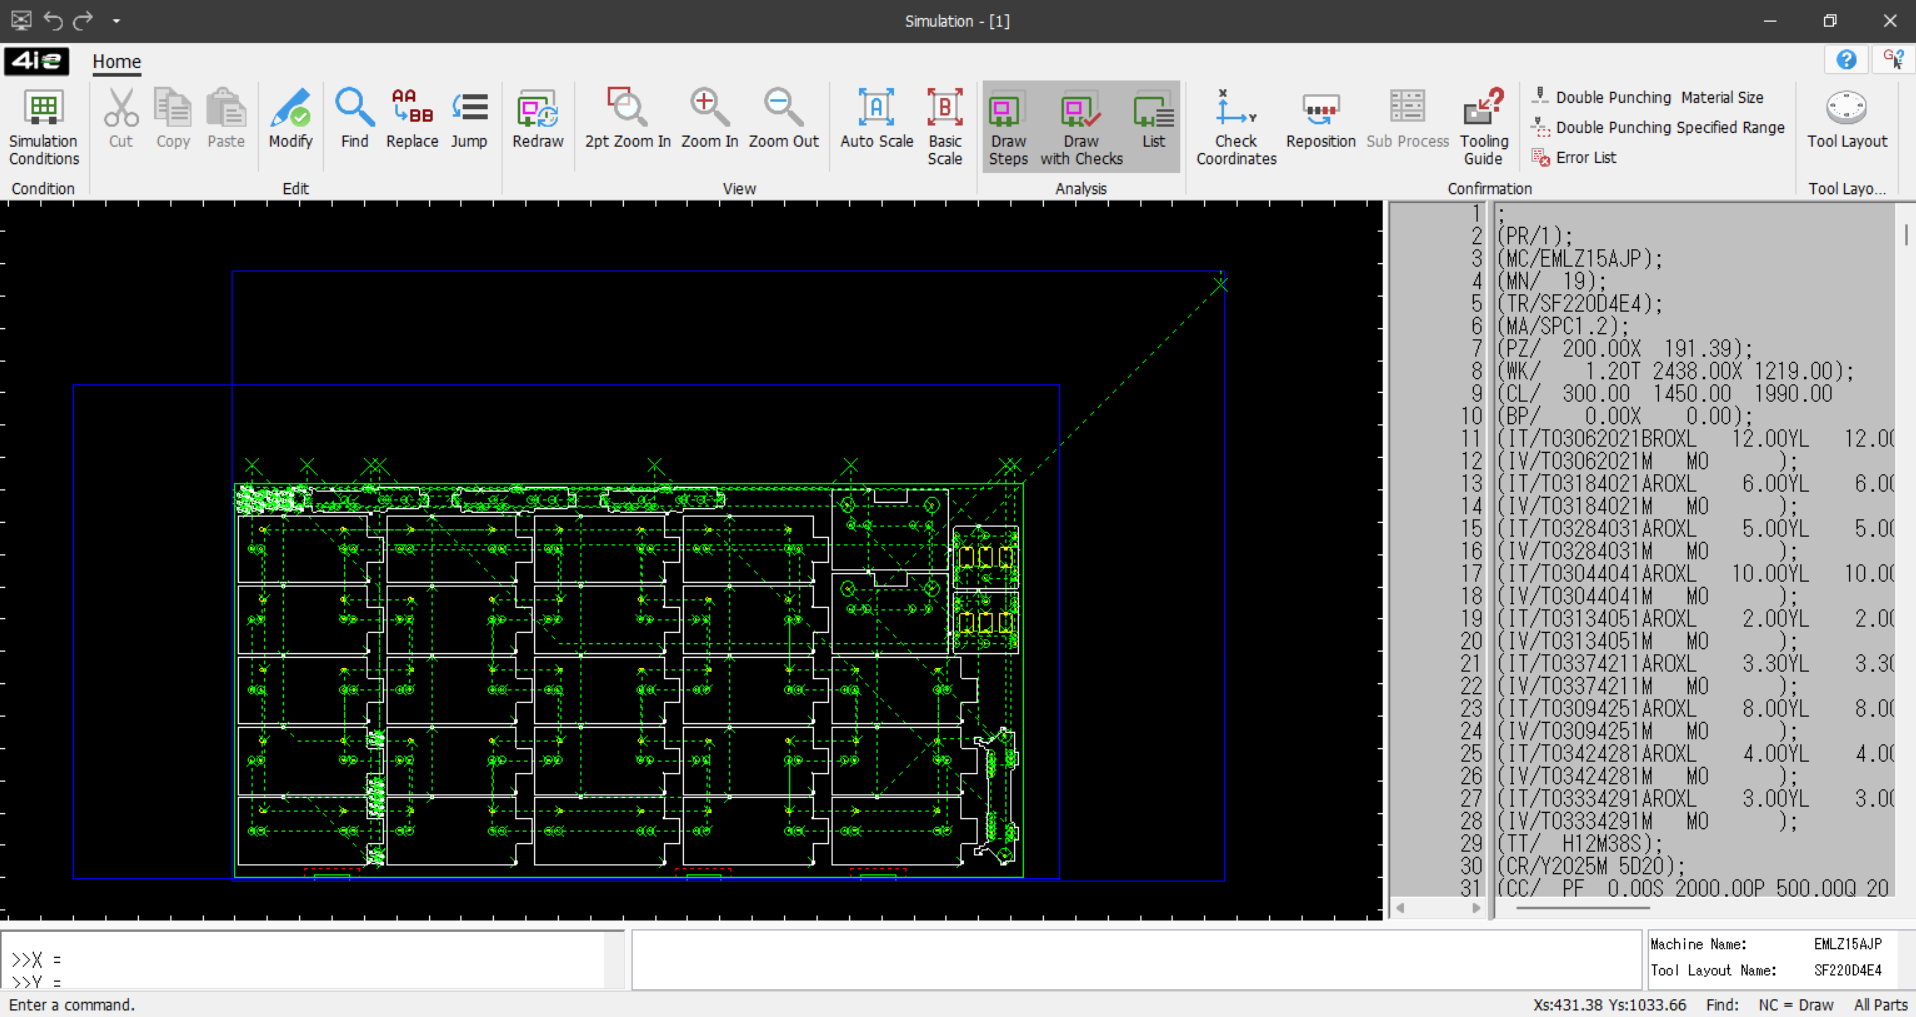Click the code panel horizontal scrollbar
This screenshot has height=1017, width=1916.
[1582, 908]
